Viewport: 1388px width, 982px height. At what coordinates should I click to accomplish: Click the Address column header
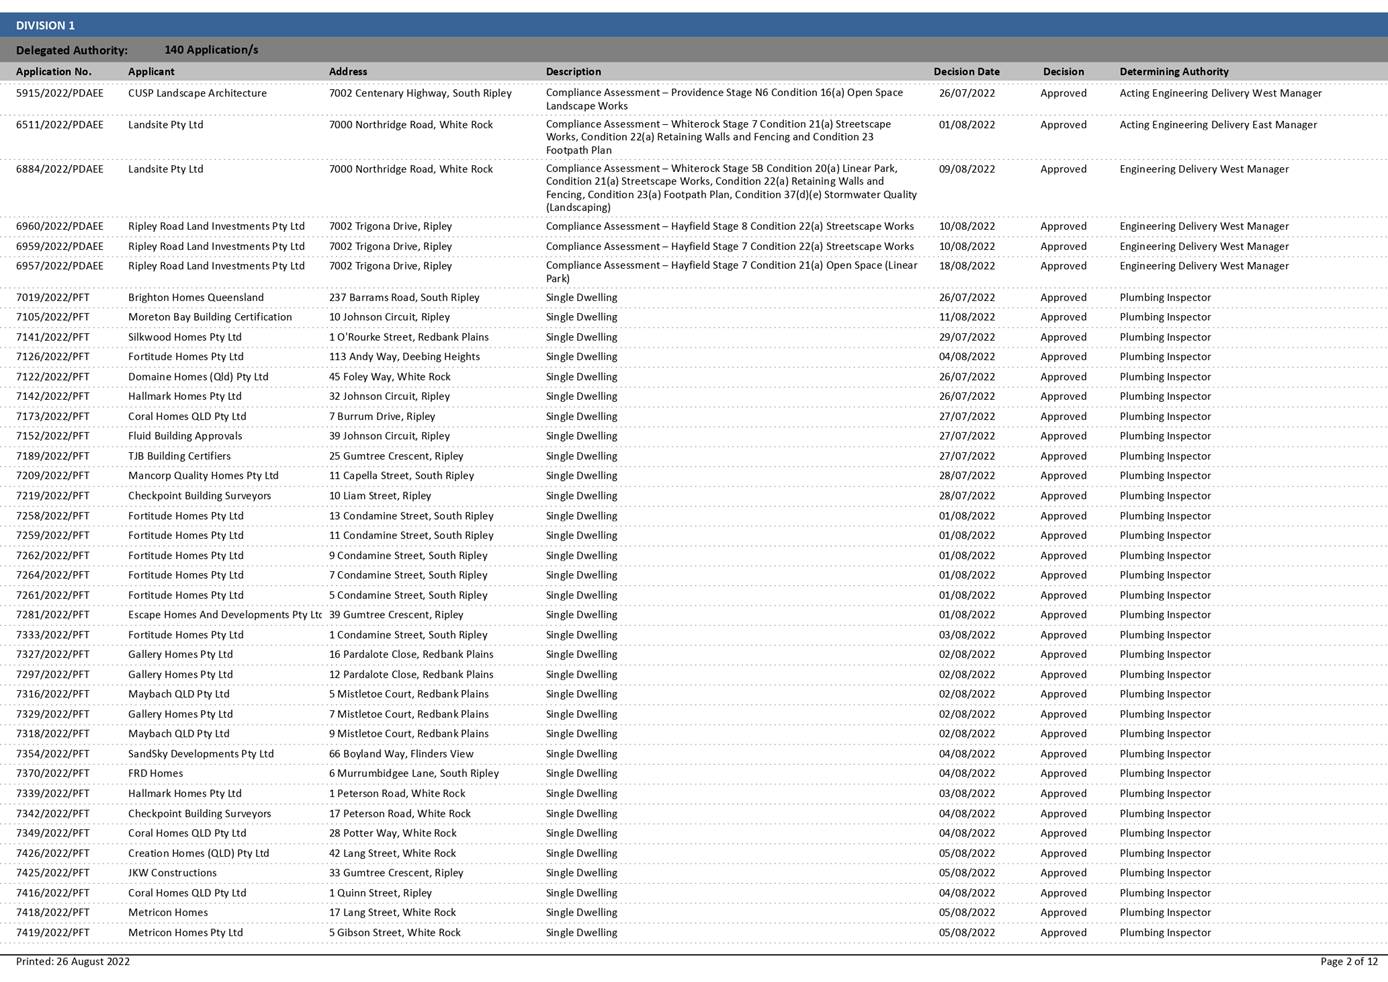tap(348, 72)
